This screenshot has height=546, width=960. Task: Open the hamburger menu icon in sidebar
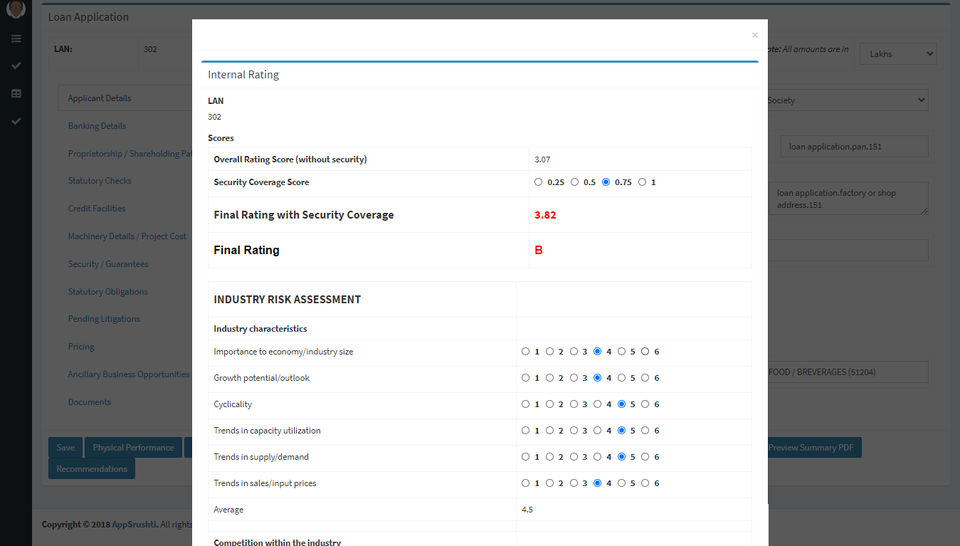(x=16, y=39)
